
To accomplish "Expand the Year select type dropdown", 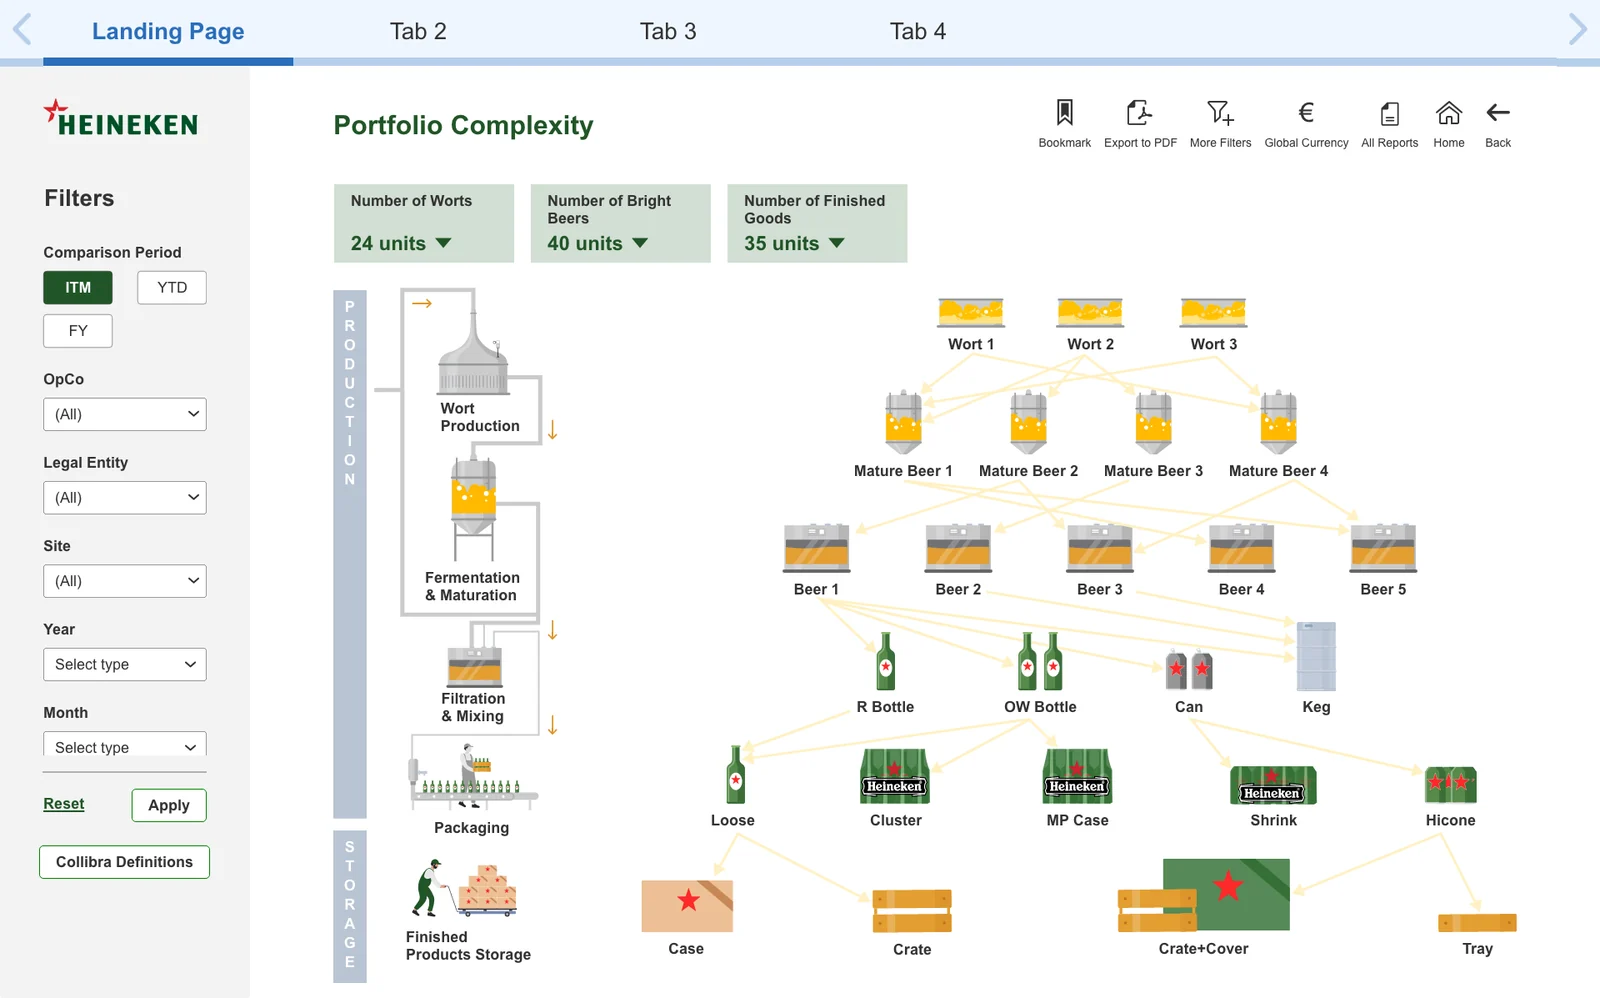I will coord(125,665).
